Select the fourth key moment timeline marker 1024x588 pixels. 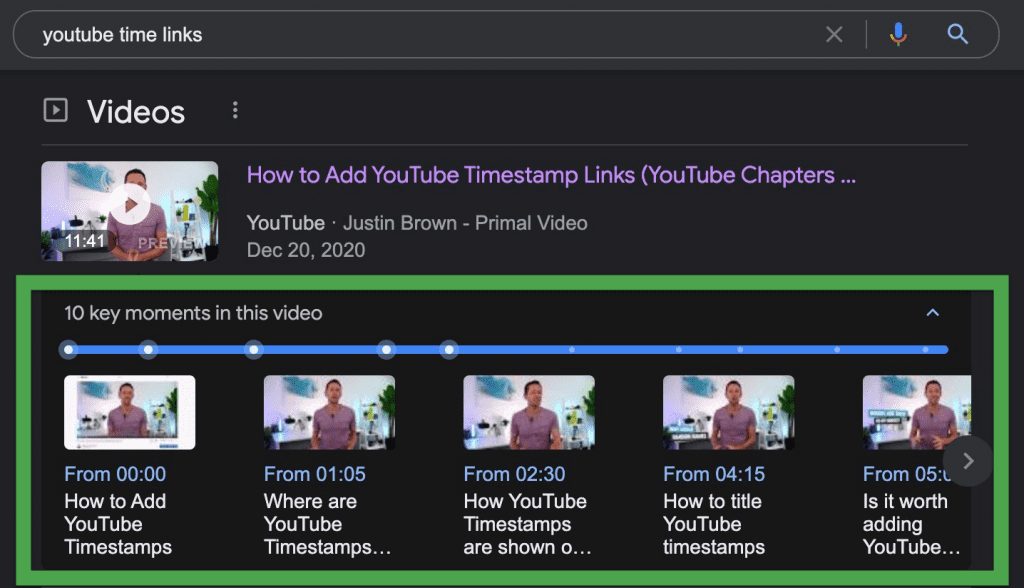coord(387,350)
